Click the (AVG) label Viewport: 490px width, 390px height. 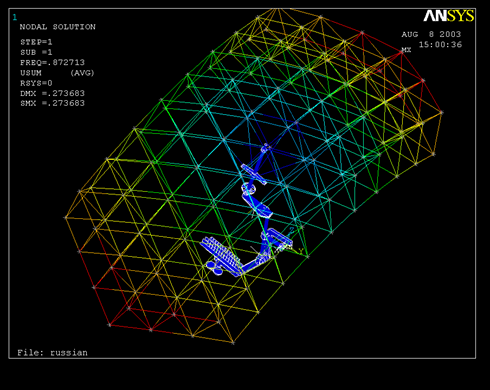[82, 73]
